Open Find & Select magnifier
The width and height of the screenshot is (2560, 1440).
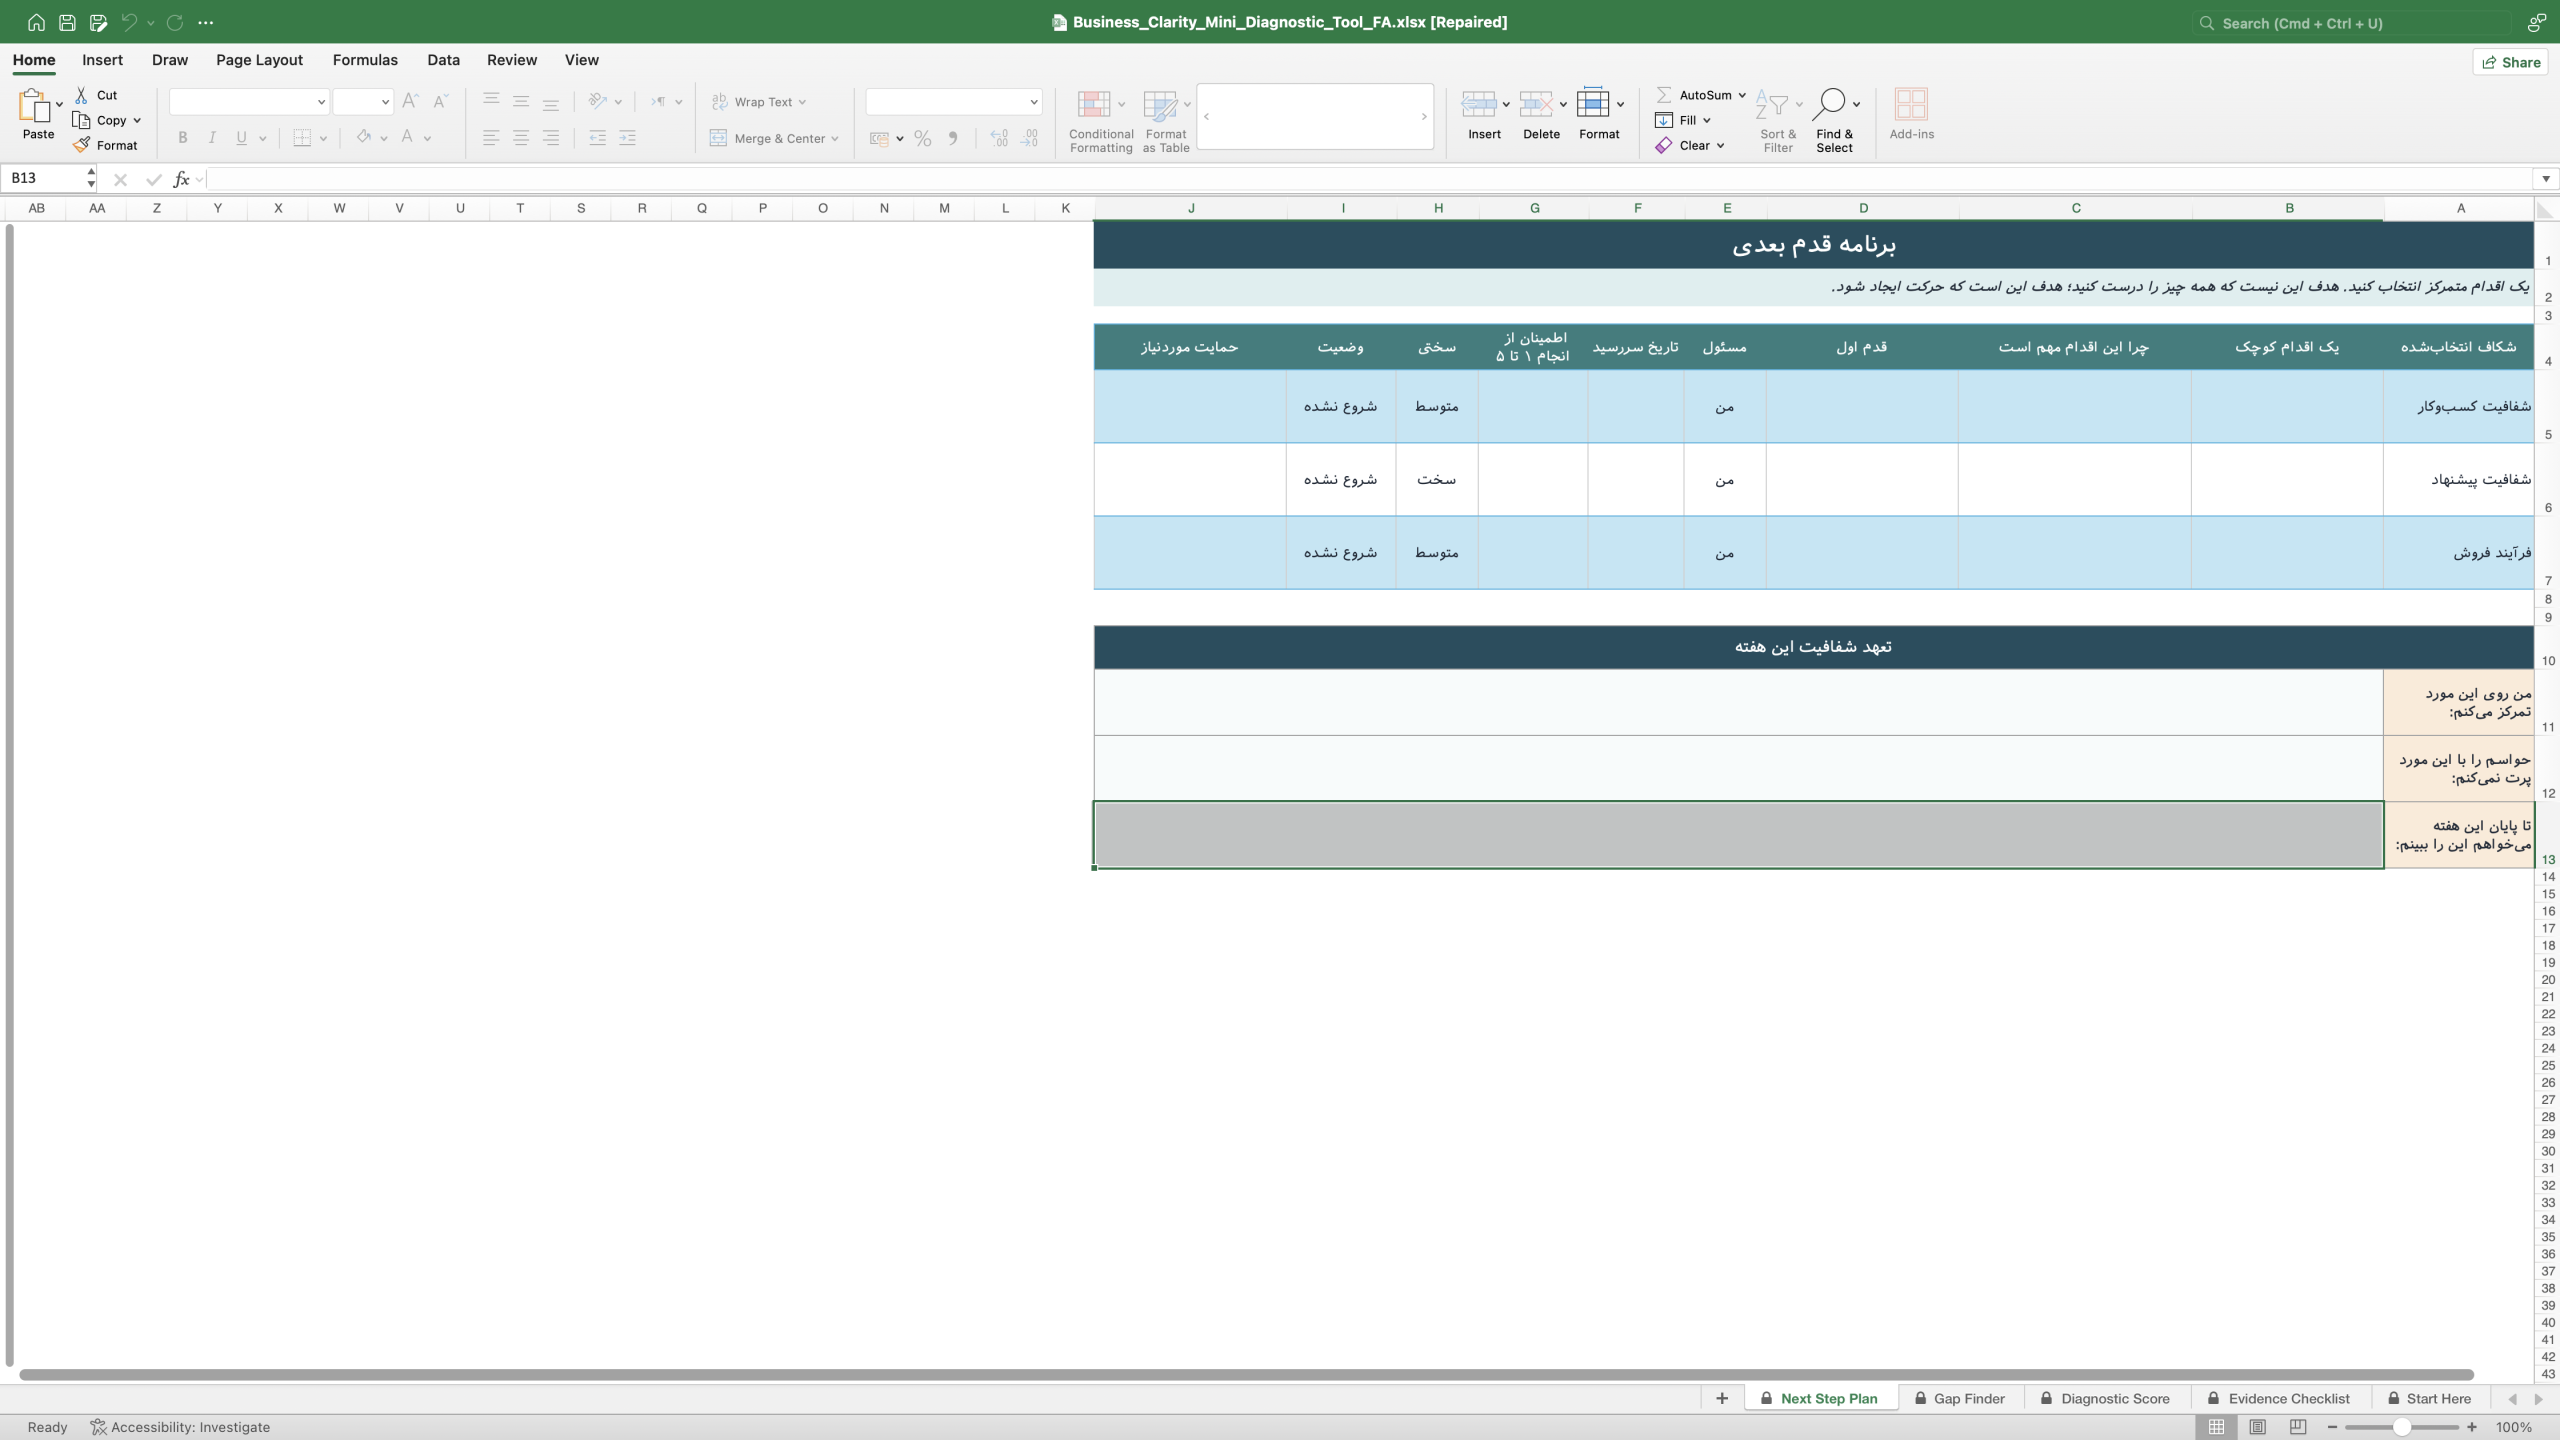(x=1828, y=104)
